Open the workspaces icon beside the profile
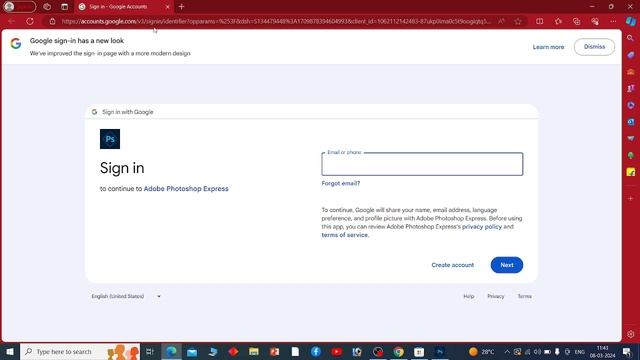 tap(47, 7)
